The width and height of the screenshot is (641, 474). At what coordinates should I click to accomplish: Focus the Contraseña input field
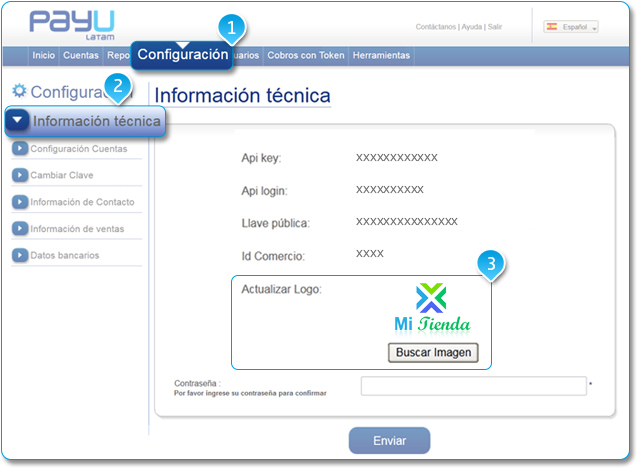pyautogui.click(x=474, y=386)
